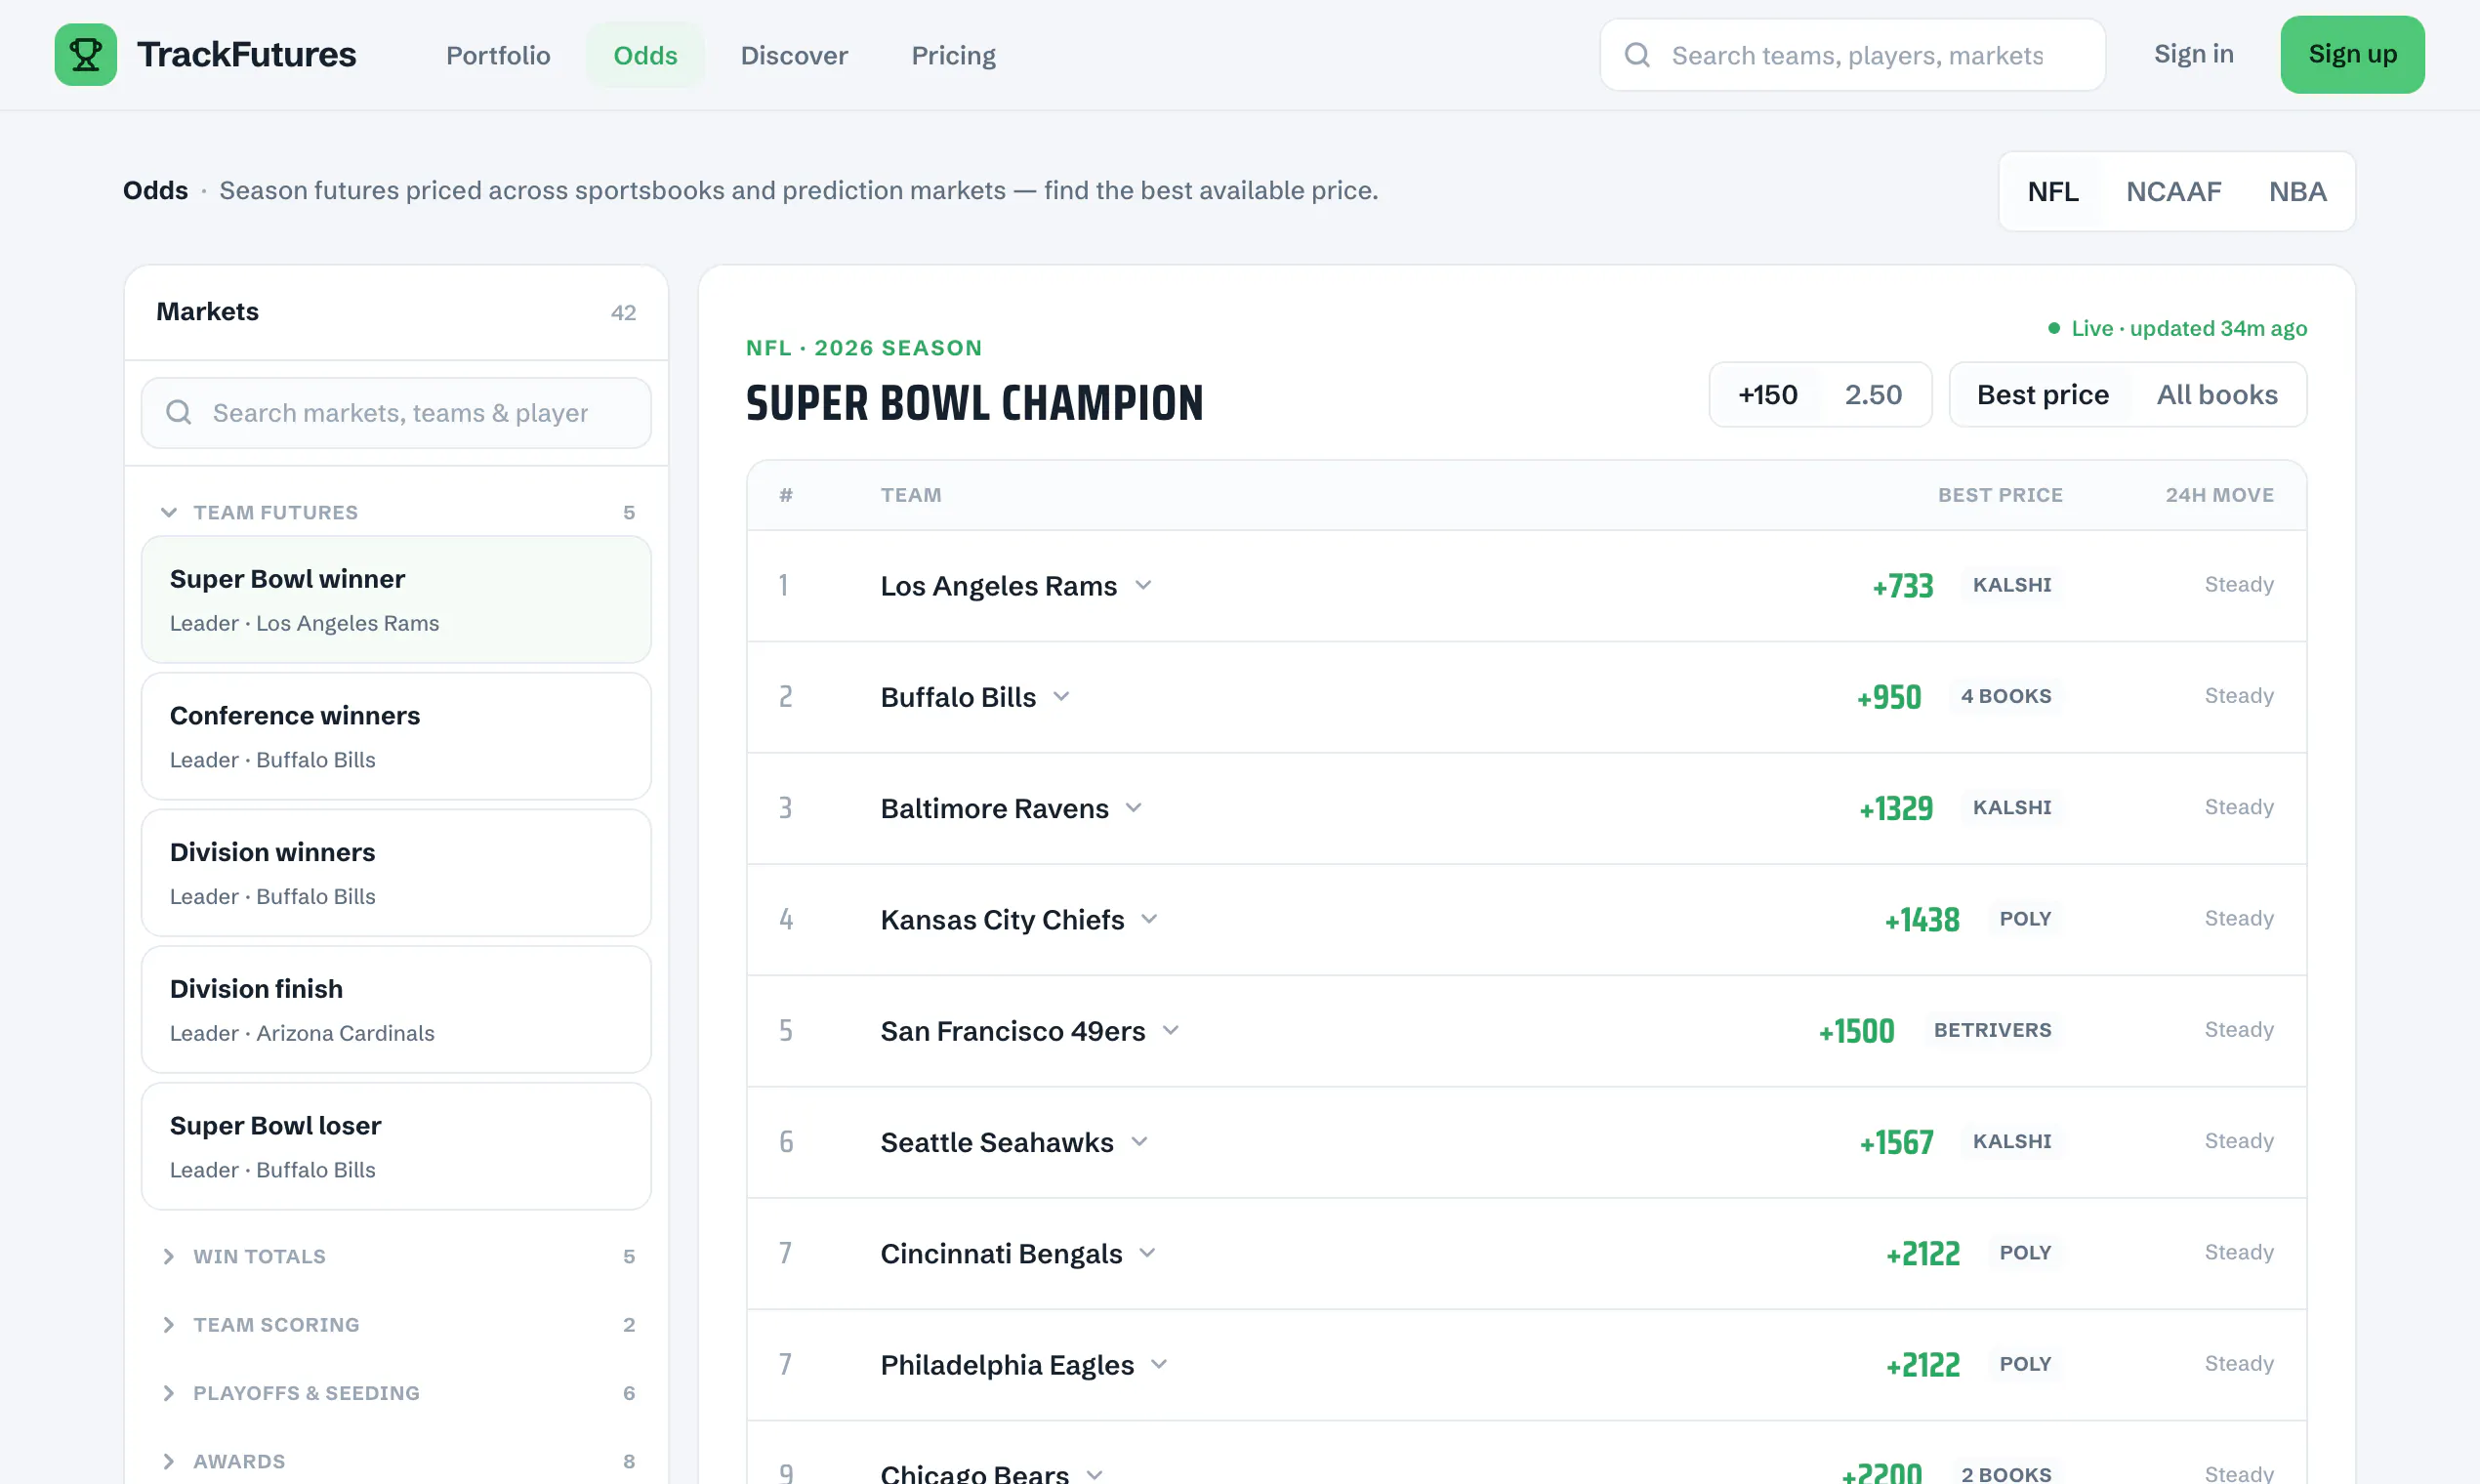The image size is (2480, 1484).
Task: Focus the teams, players, markets search field
Action: coord(1852,55)
